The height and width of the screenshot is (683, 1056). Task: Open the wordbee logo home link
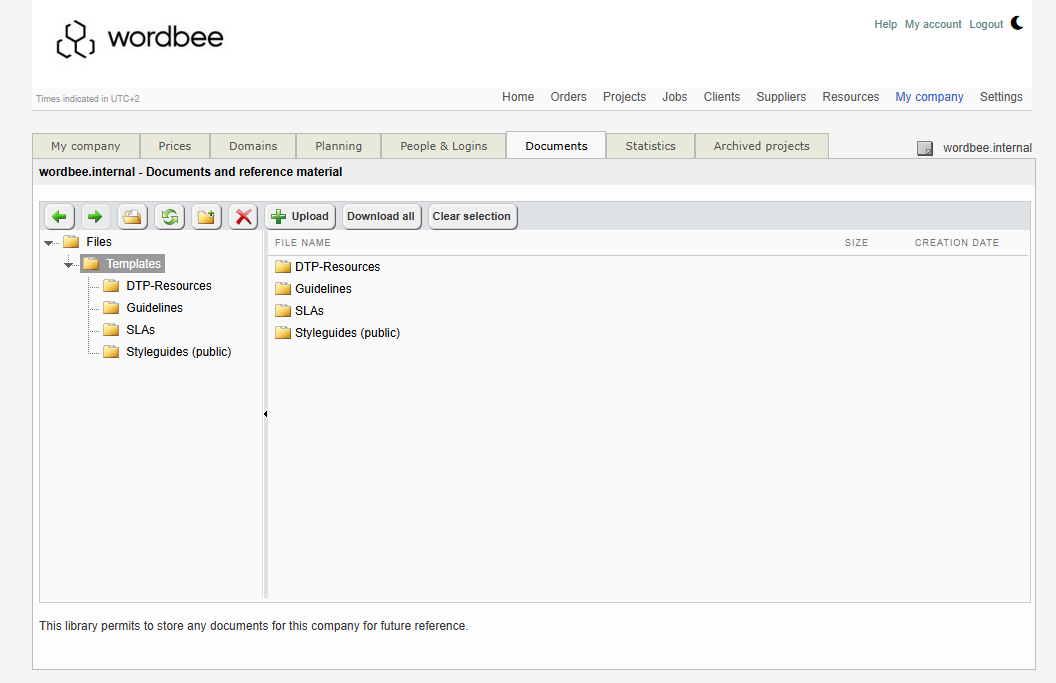[140, 39]
